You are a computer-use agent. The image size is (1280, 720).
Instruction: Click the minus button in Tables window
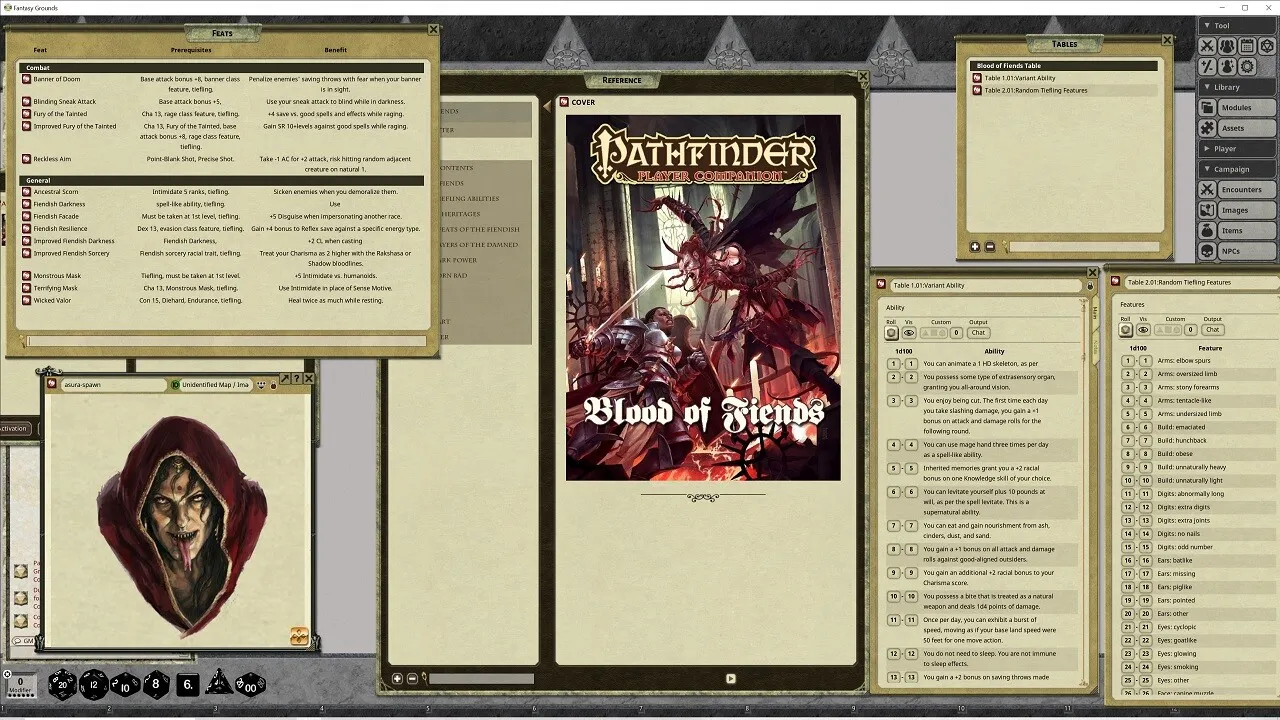pyautogui.click(x=990, y=247)
